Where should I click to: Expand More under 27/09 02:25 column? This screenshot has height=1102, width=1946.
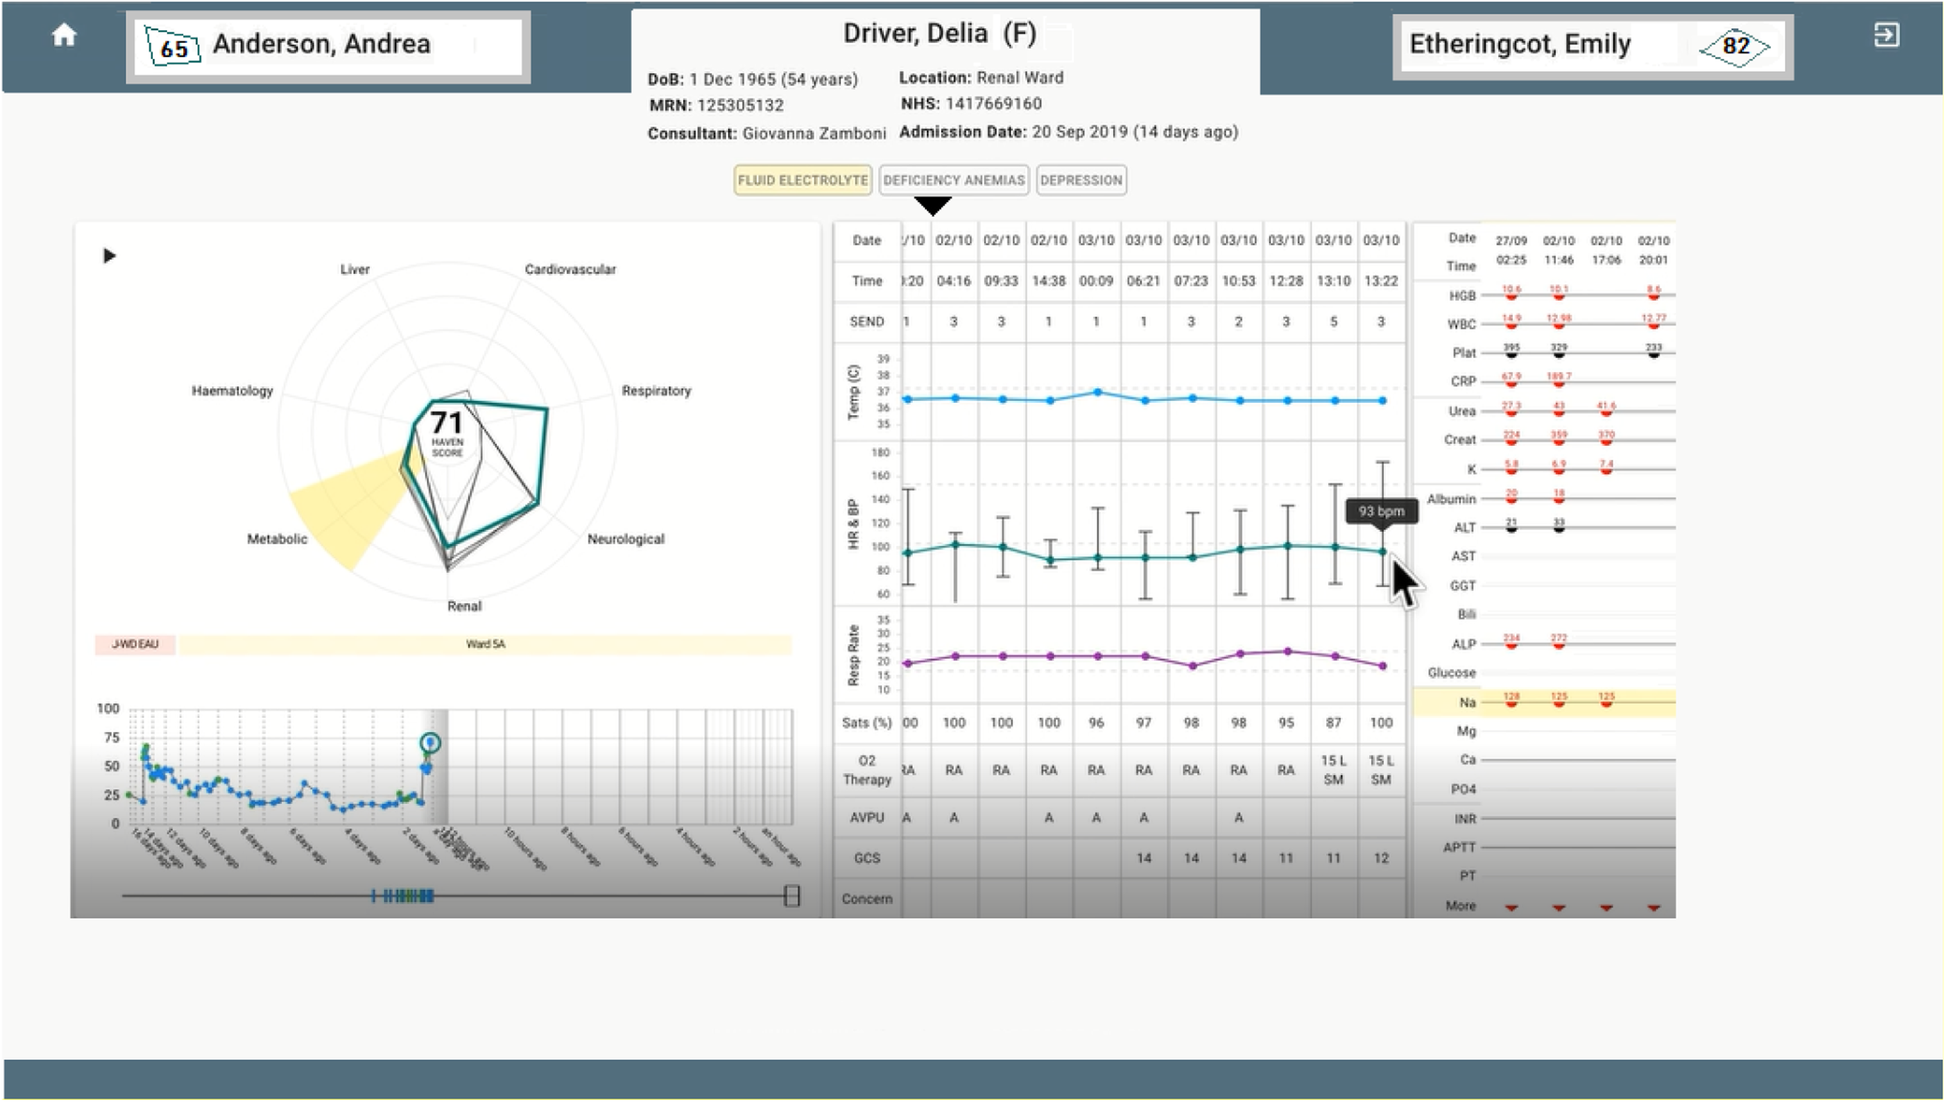click(1511, 907)
